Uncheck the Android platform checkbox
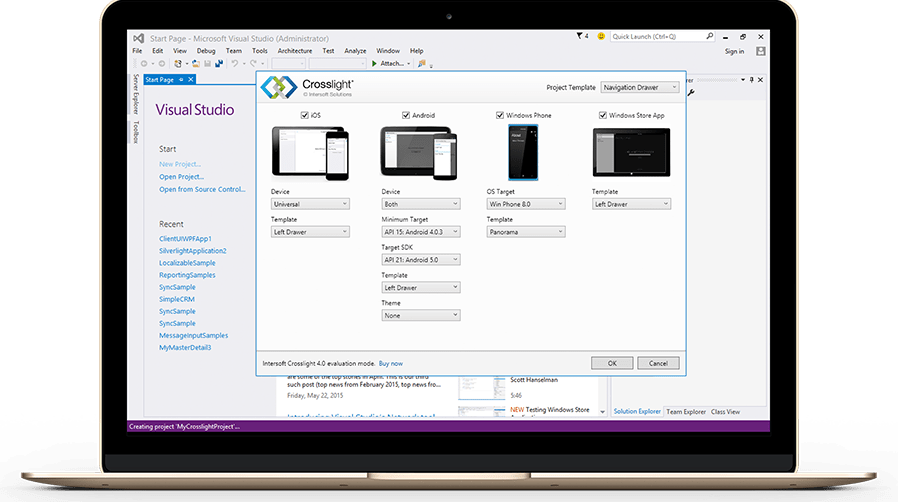Screen dimensions: 898x502 406,115
